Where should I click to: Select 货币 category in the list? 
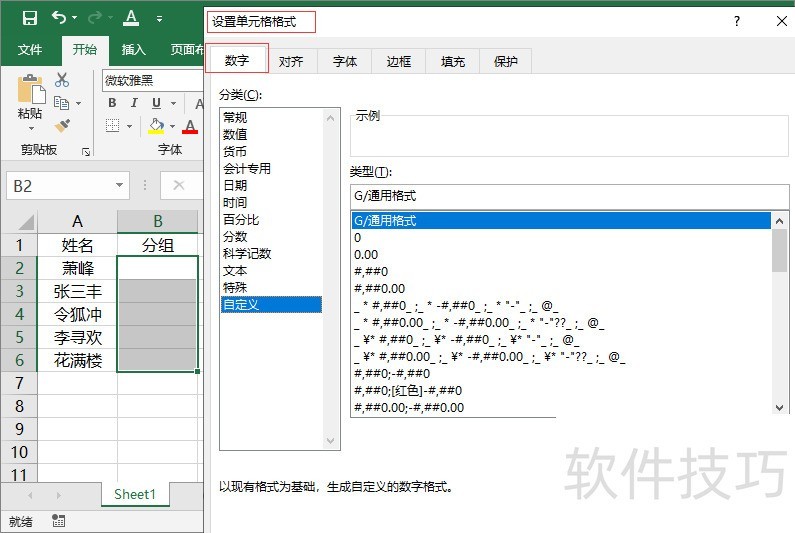point(235,151)
